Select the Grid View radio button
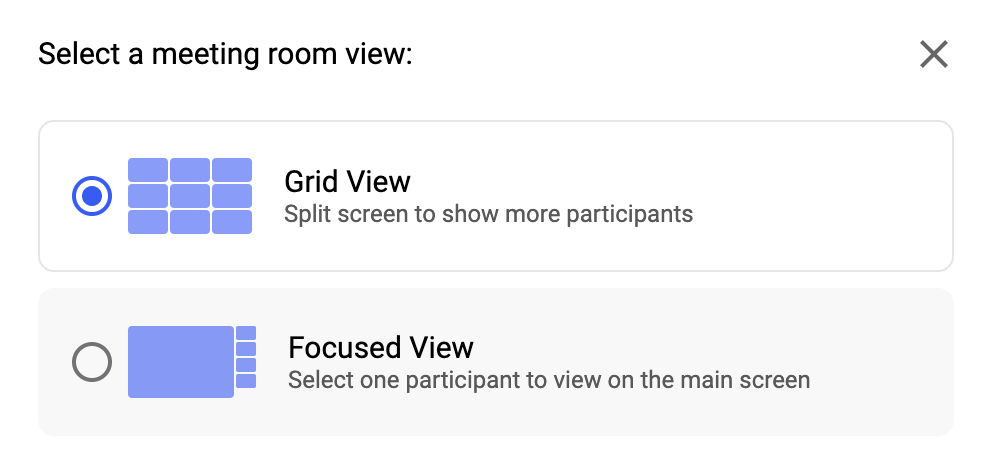 coord(92,196)
